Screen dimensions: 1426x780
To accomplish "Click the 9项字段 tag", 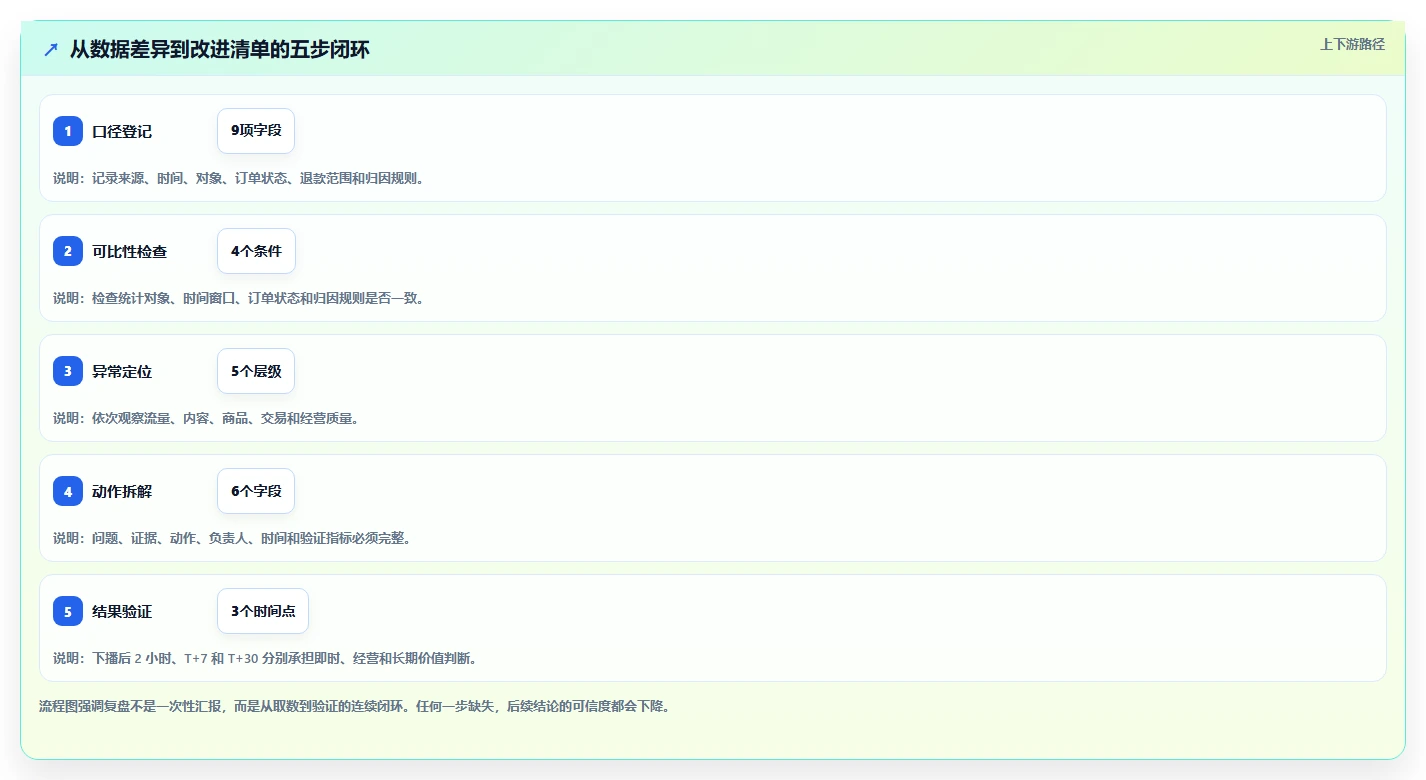I will (x=256, y=131).
